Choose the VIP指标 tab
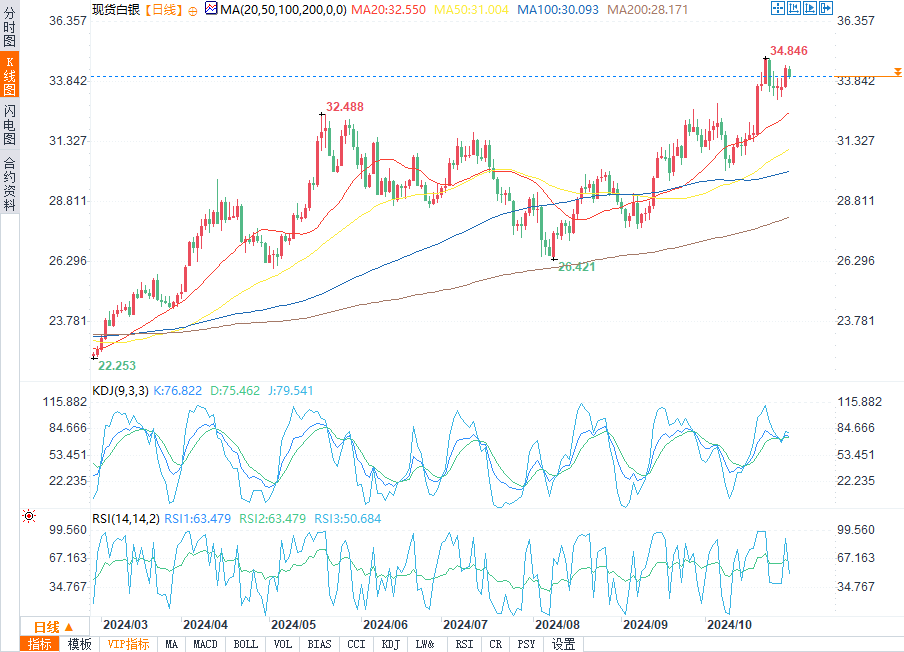Image resolution: width=904 pixels, height=652 pixels. (x=128, y=644)
